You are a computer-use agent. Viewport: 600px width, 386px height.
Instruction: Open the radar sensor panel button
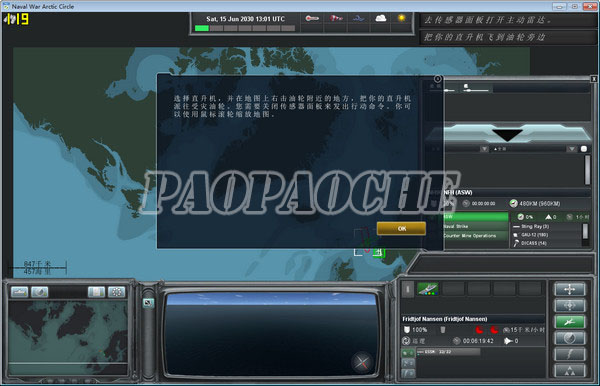click(569, 338)
